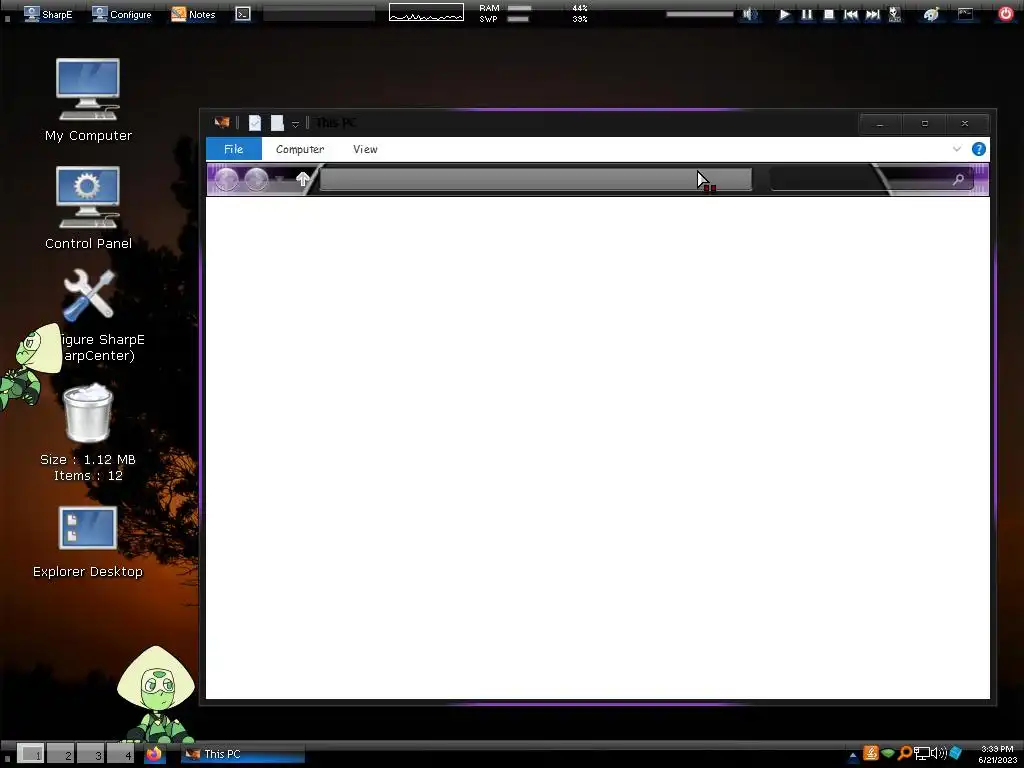Open the console window icon in top bar
The width and height of the screenshot is (1024, 768).
[965, 14]
